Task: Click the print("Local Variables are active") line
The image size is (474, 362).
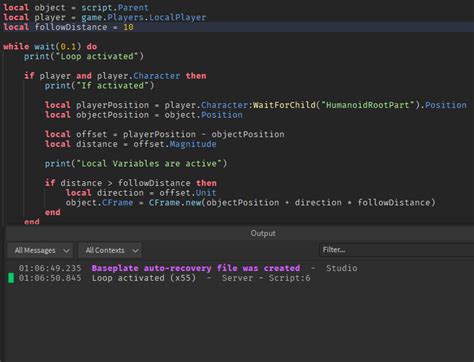Action: click(136, 163)
